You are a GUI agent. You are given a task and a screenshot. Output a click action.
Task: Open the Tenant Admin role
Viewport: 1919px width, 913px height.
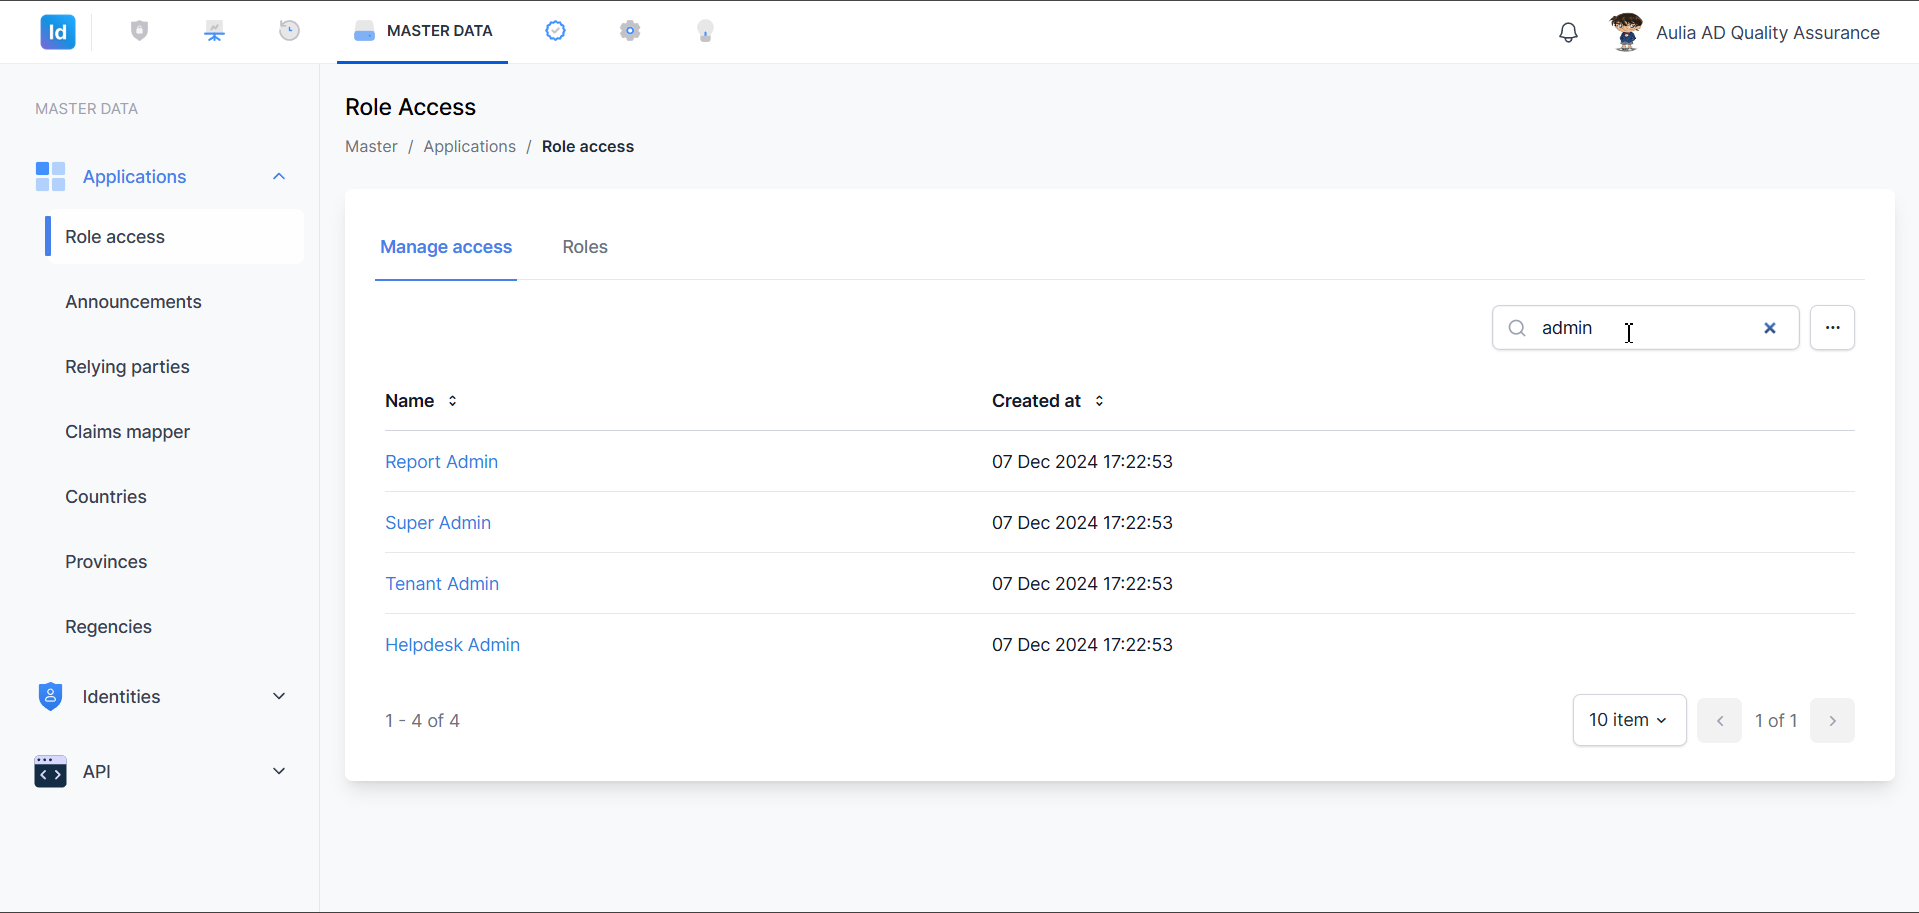(442, 584)
